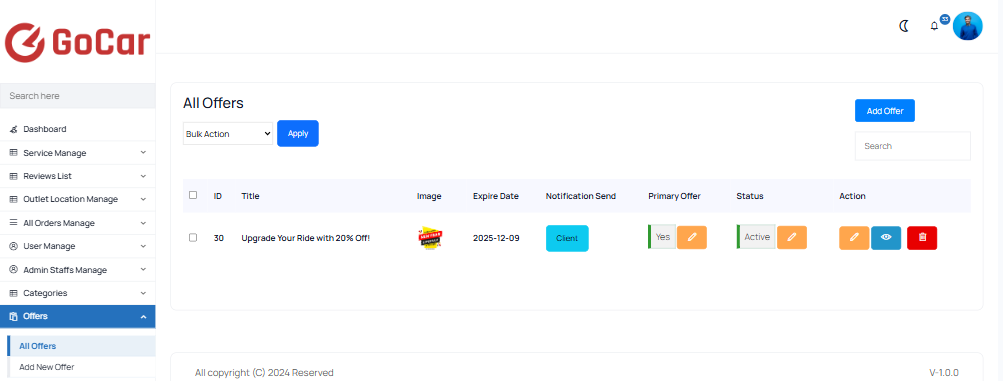The image size is (1003, 381).
Task: Click the Title column header
Action: 250,196
